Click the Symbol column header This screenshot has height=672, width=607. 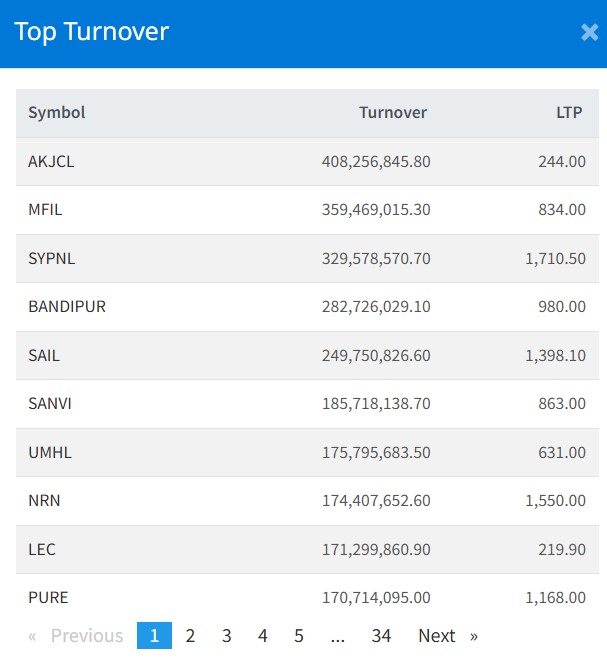click(57, 113)
